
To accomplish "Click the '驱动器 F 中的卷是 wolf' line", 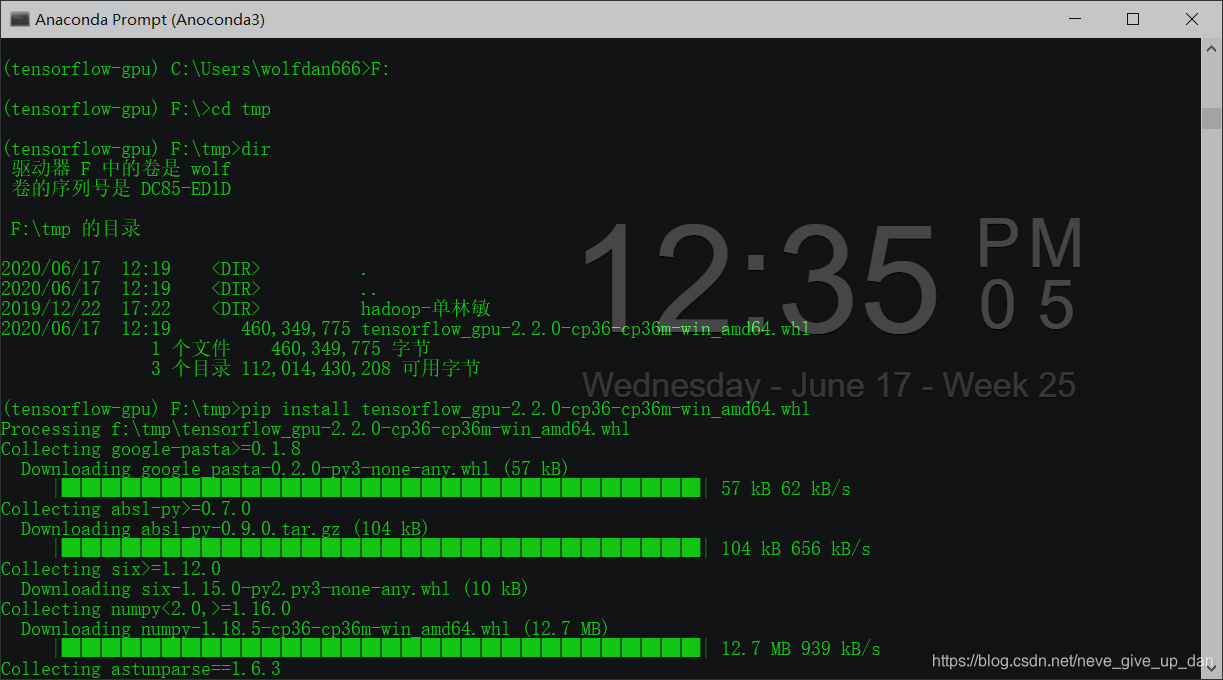I will click(x=120, y=169).
